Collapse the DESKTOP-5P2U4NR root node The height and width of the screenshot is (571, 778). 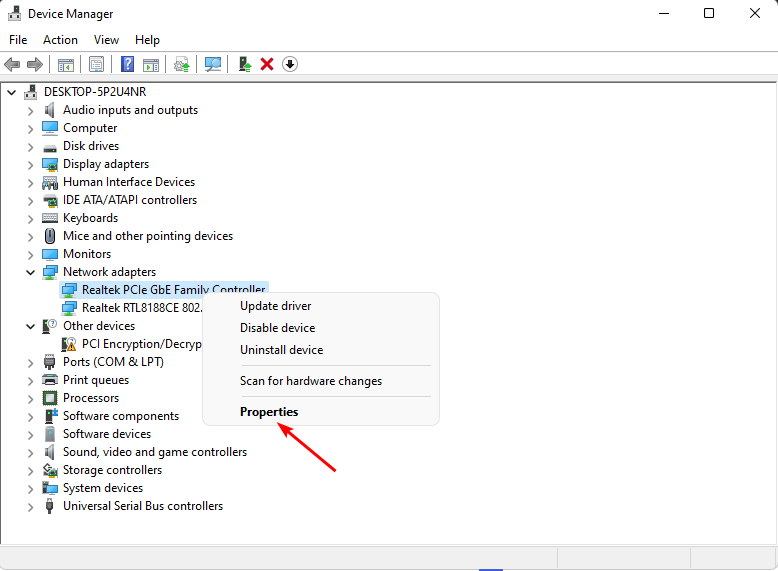click(x=12, y=92)
